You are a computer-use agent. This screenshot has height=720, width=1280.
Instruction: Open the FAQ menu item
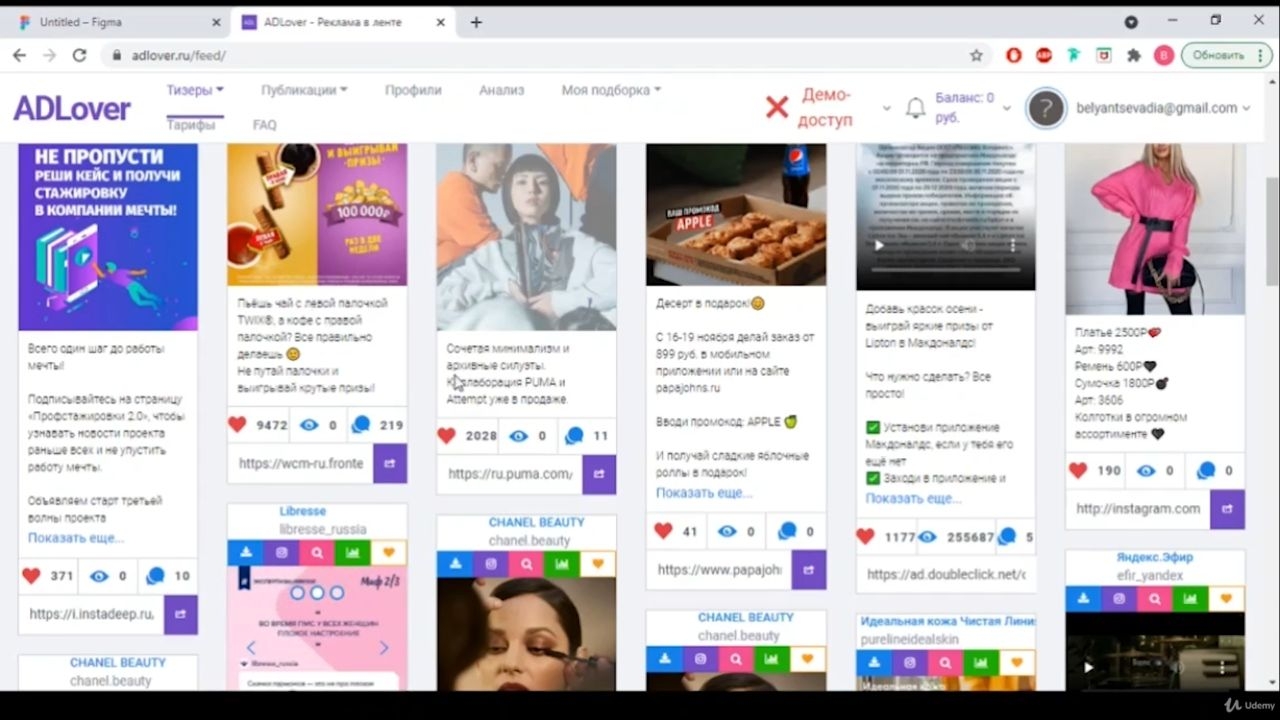coord(265,125)
